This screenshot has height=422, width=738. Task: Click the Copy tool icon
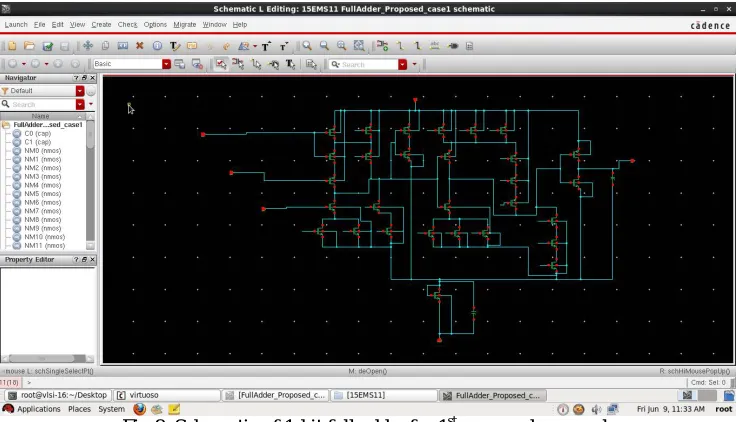tap(105, 46)
